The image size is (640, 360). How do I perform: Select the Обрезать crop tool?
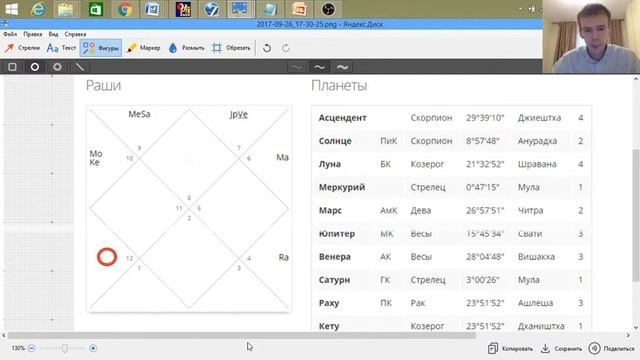231,48
